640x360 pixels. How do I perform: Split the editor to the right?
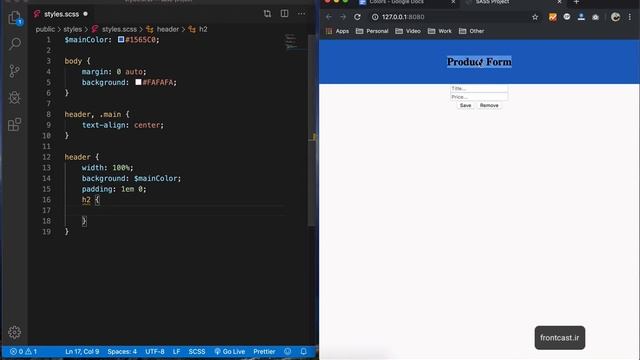click(x=284, y=14)
